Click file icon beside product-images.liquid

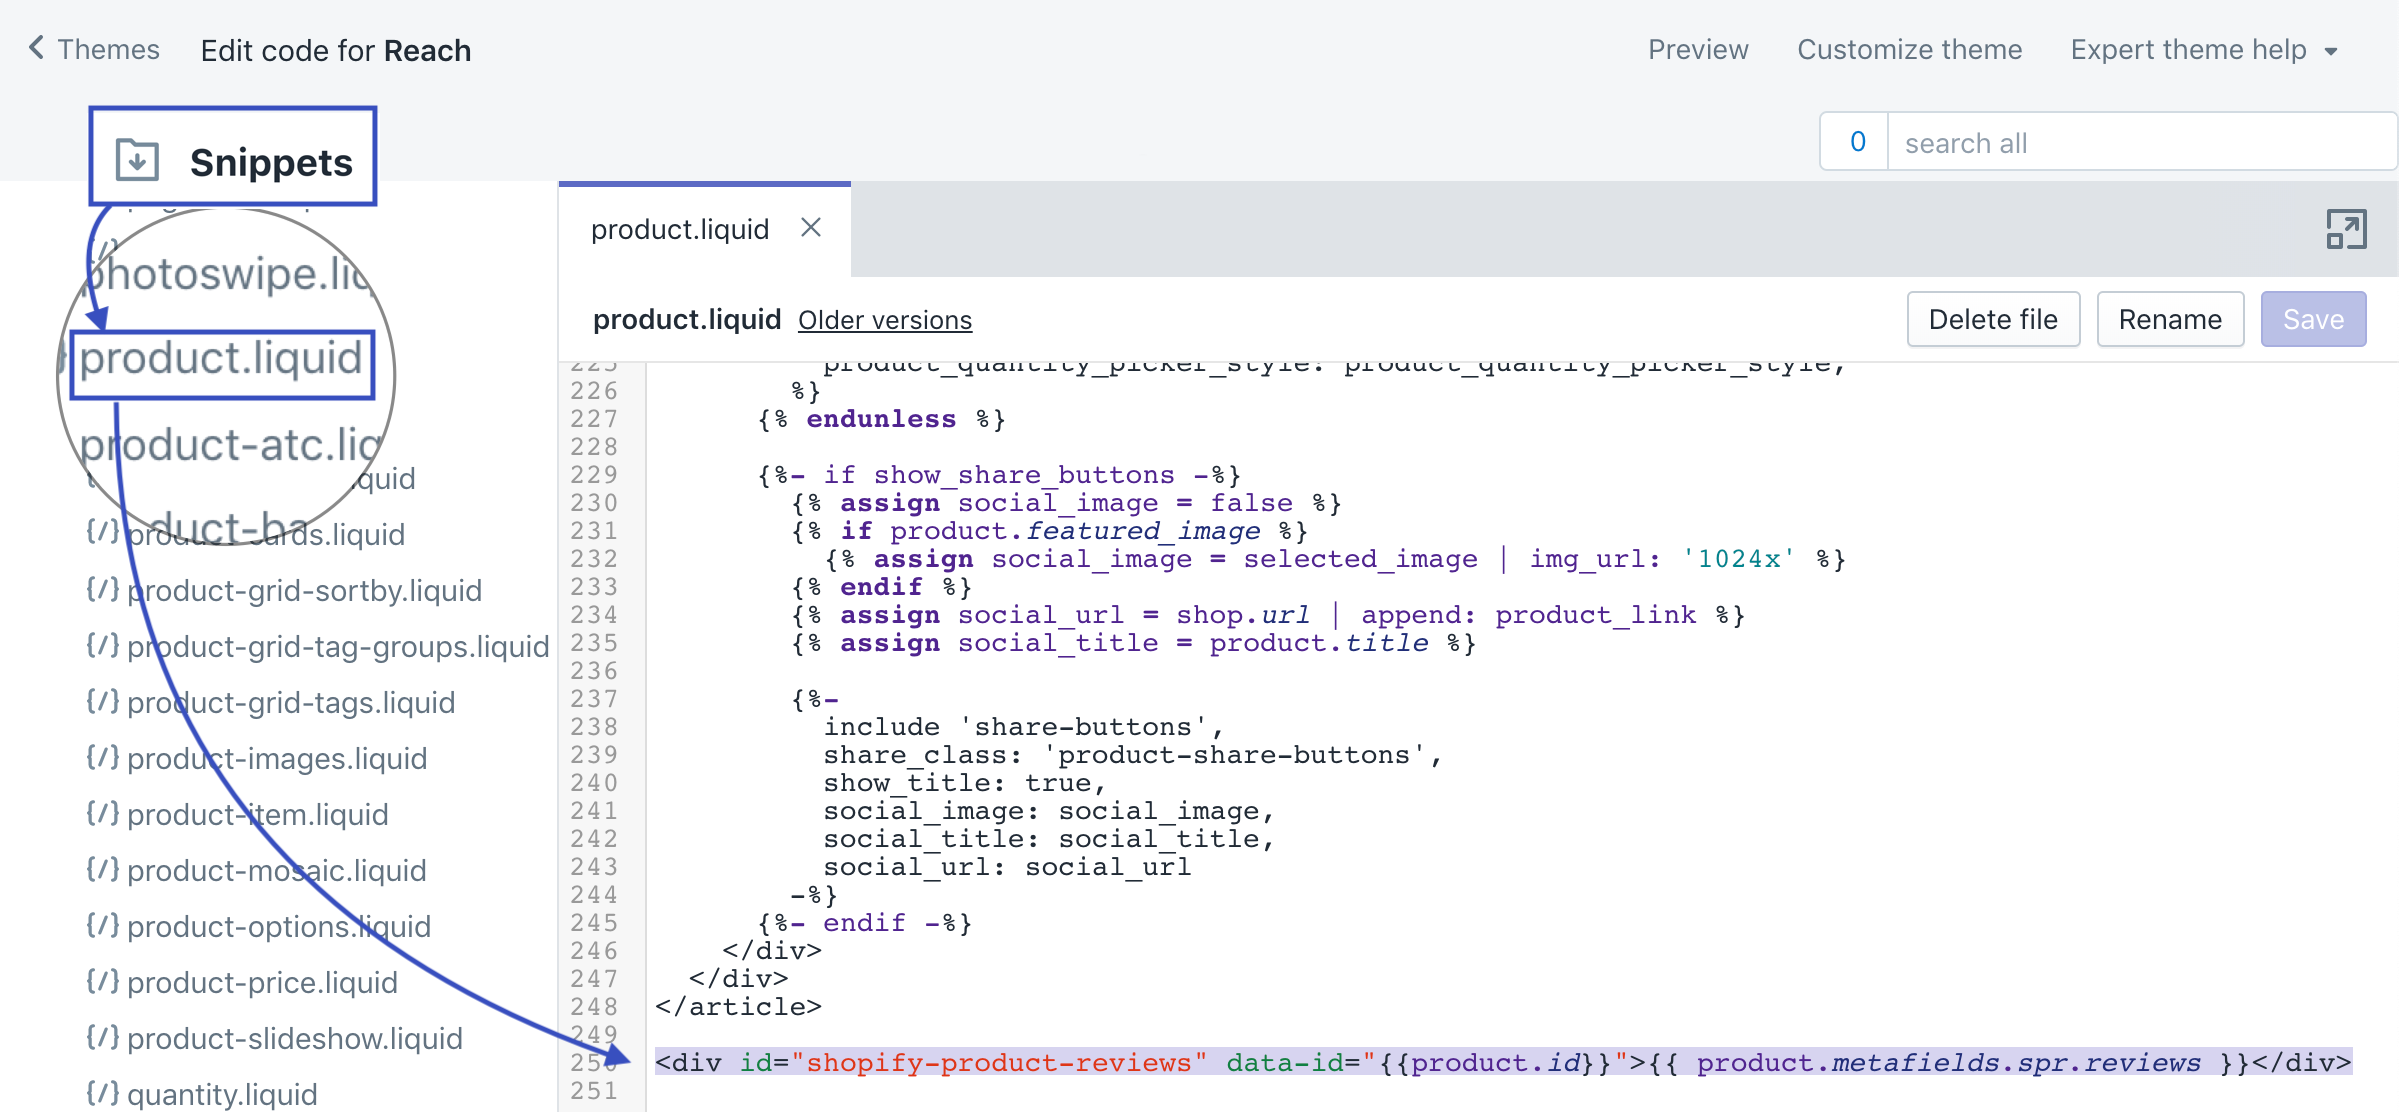(103, 757)
